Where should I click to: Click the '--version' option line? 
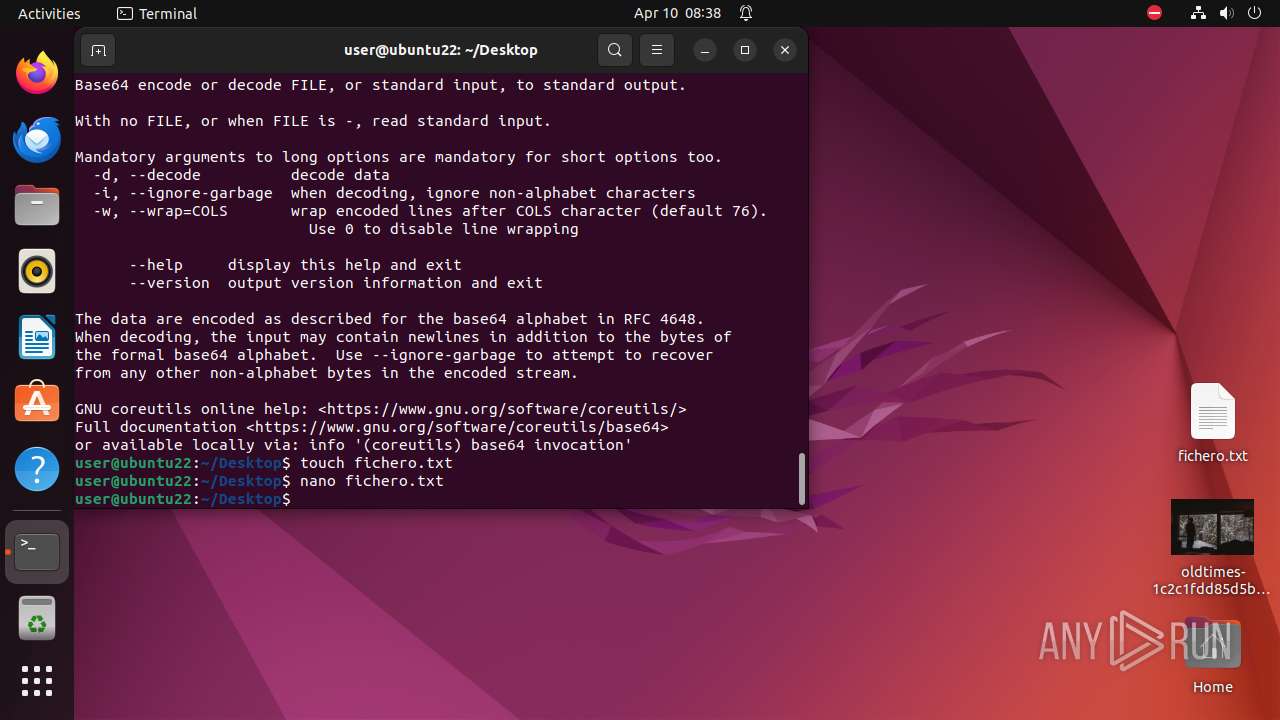tap(336, 283)
